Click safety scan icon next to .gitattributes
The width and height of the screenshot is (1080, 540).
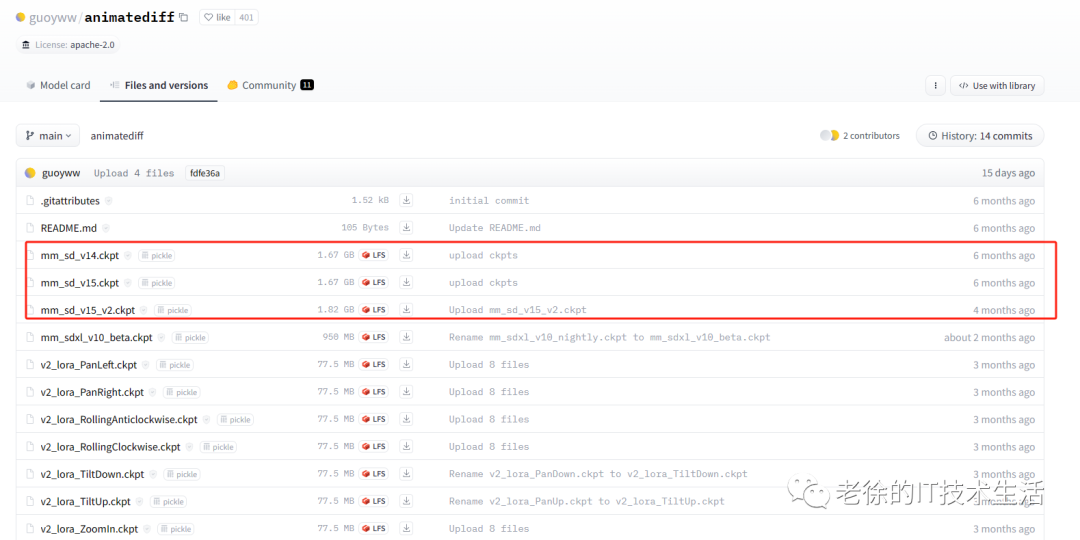pos(108,200)
